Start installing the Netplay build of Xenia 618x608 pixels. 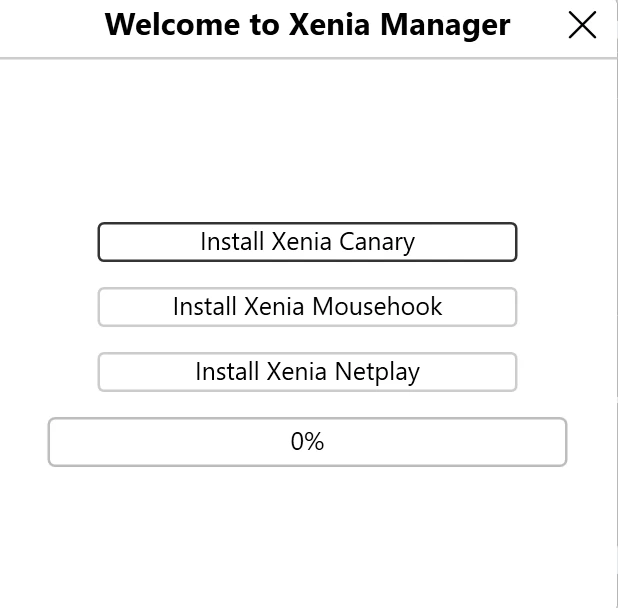(x=307, y=372)
